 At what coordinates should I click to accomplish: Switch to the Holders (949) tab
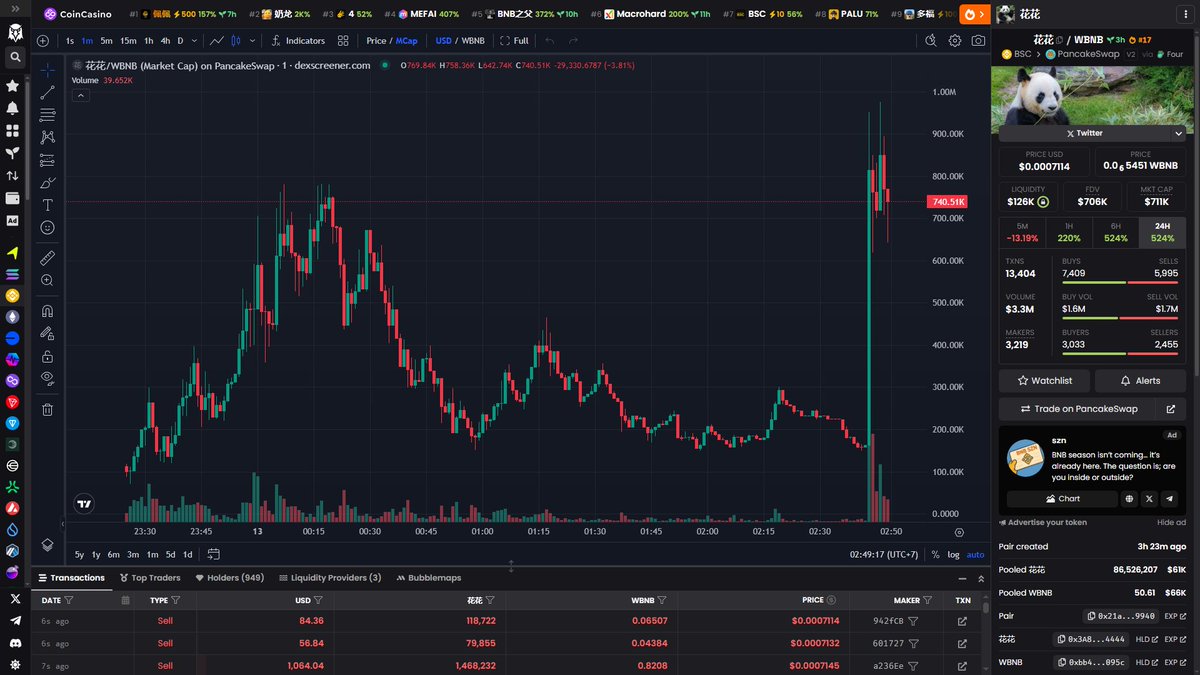[x=230, y=578]
